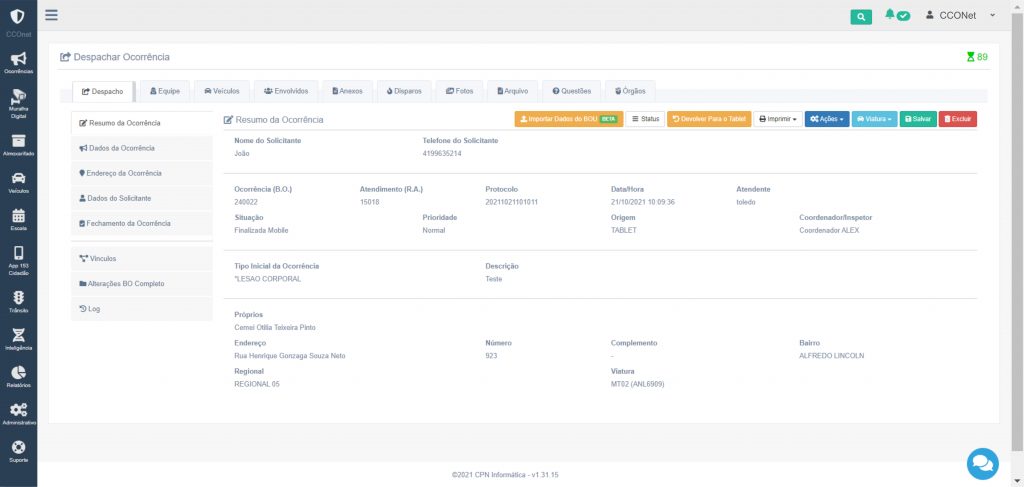
Task: Click the viatura value MT02 (ANL6909)
Action: click(637, 384)
